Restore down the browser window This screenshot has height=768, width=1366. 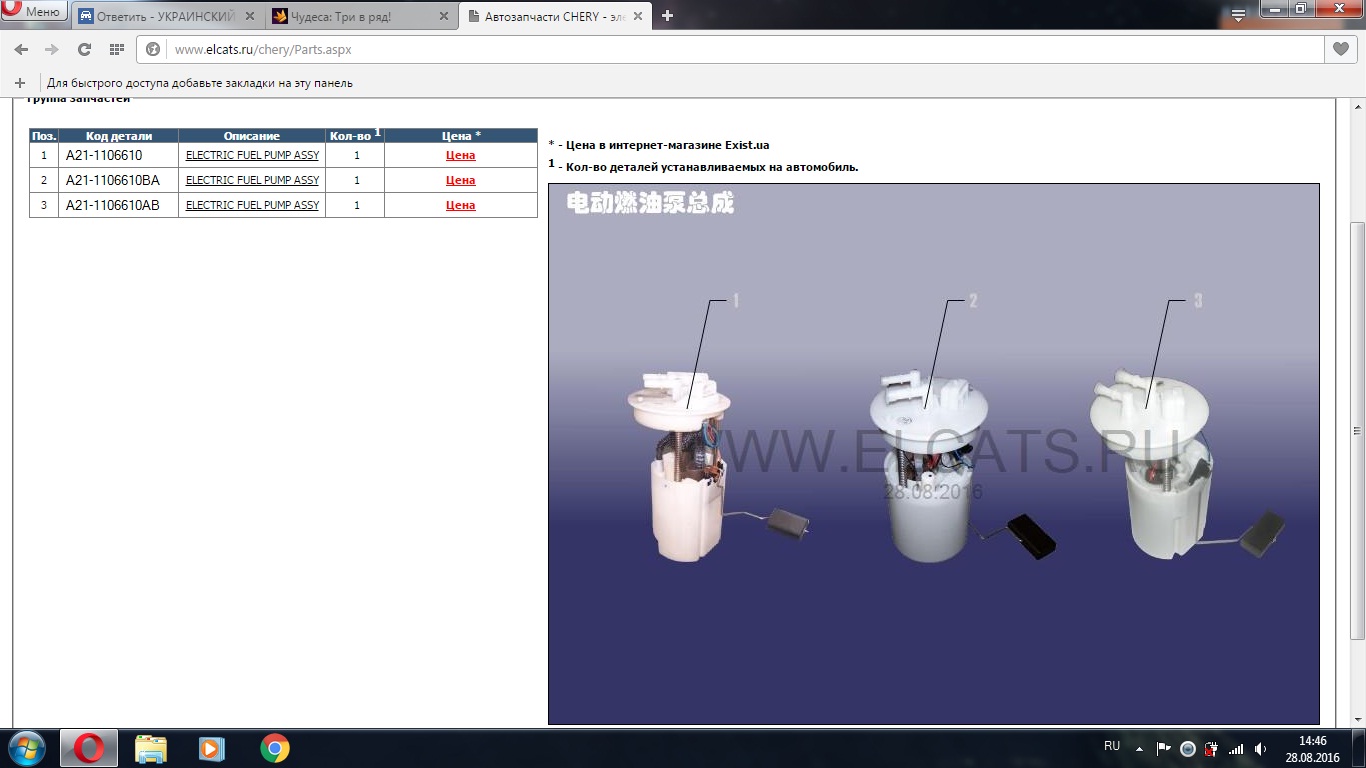[x=1300, y=8]
